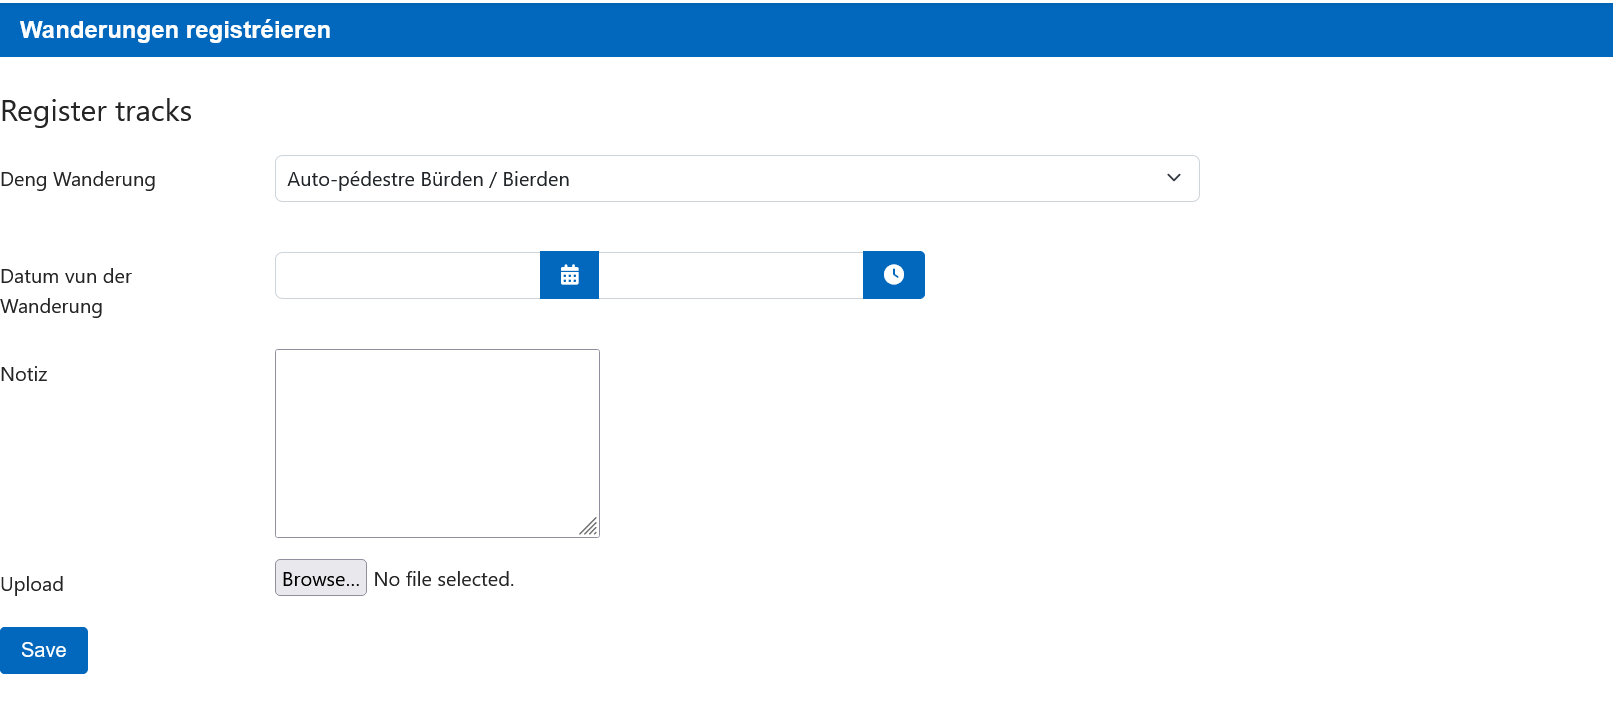Click the Upload label
Viewport: 1613px width, 712px height.
click(x=32, y=584)
